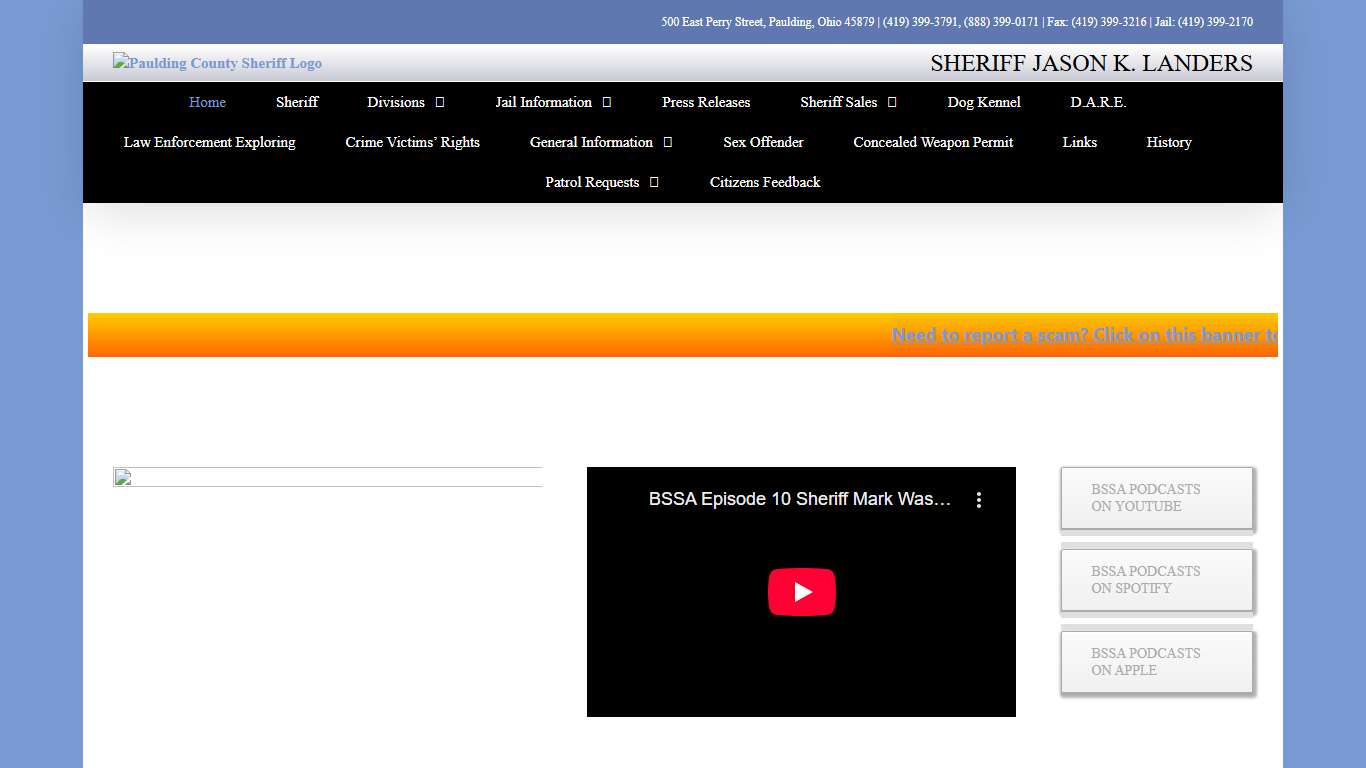The image size is (1366, 768).
Task: Select the Dog Kennel menu item
Action: (x=984, y=102)
